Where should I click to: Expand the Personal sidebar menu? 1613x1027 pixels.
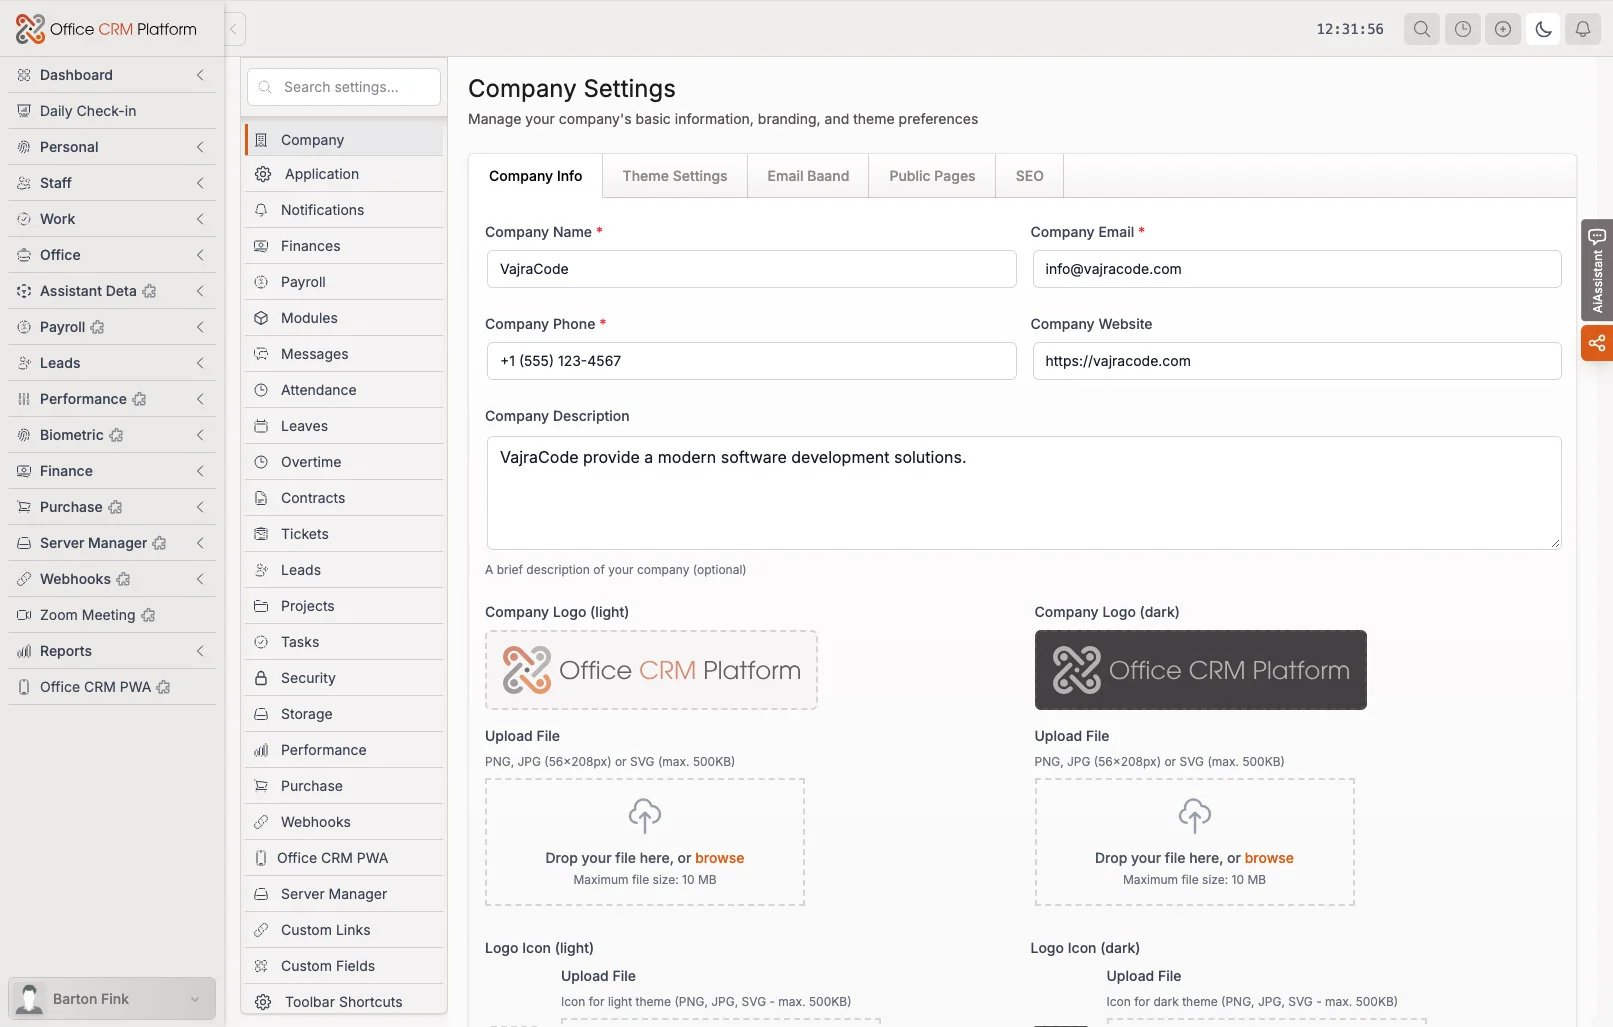(112, 147)
